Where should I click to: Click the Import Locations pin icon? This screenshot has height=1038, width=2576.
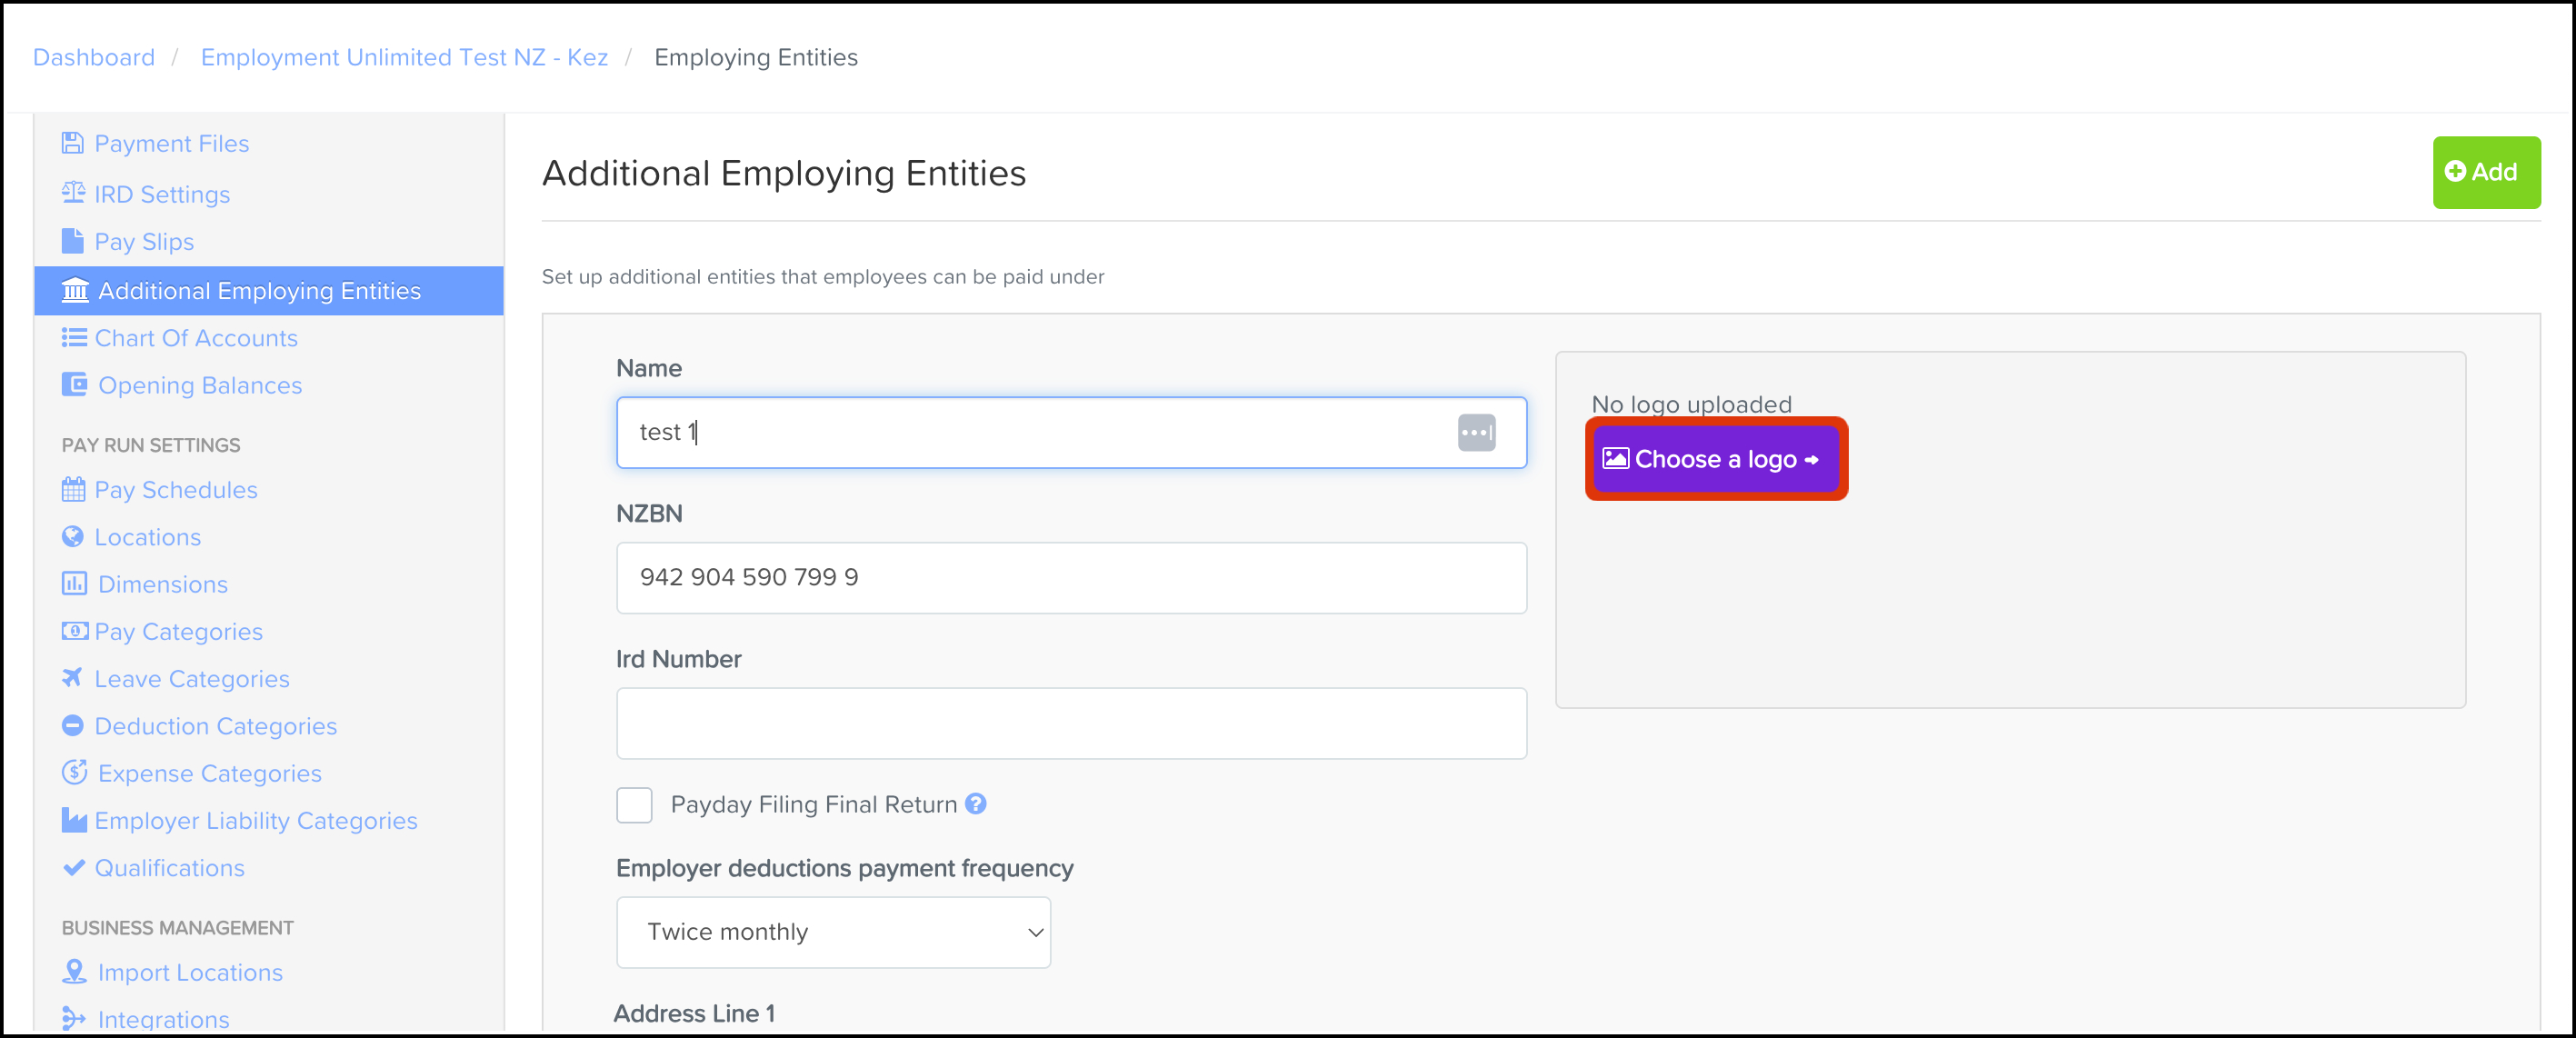(x=74, y=971)
